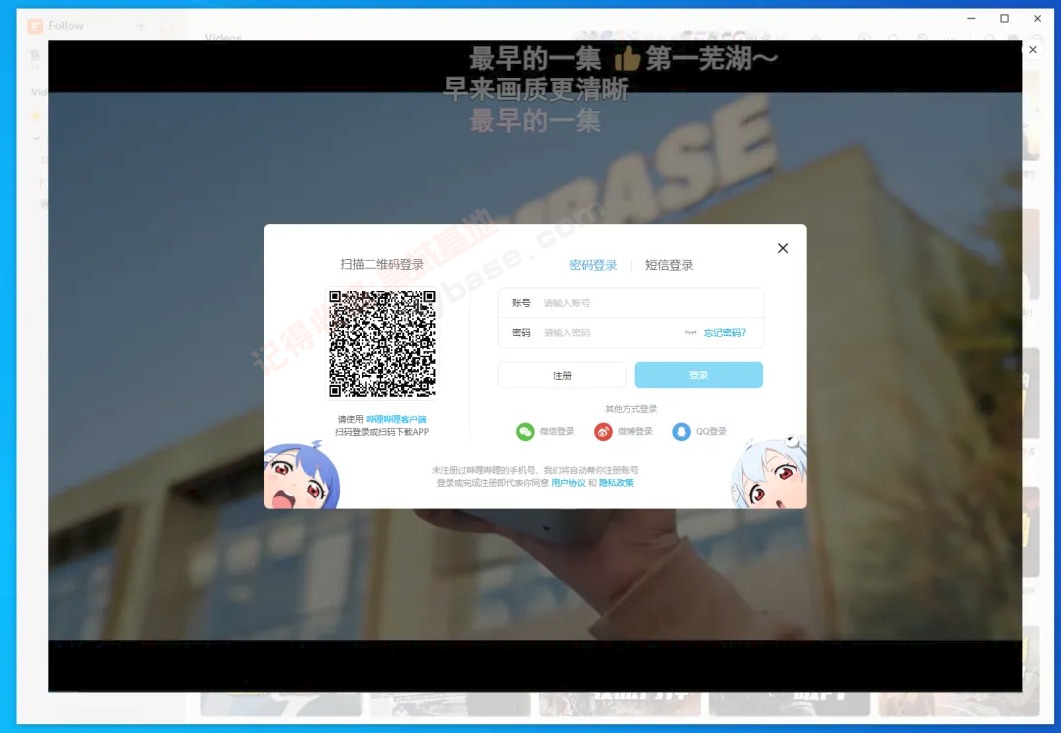Minimize the Follow window
This screenshot has height=733, width=1061.
(x=972, y=19)
